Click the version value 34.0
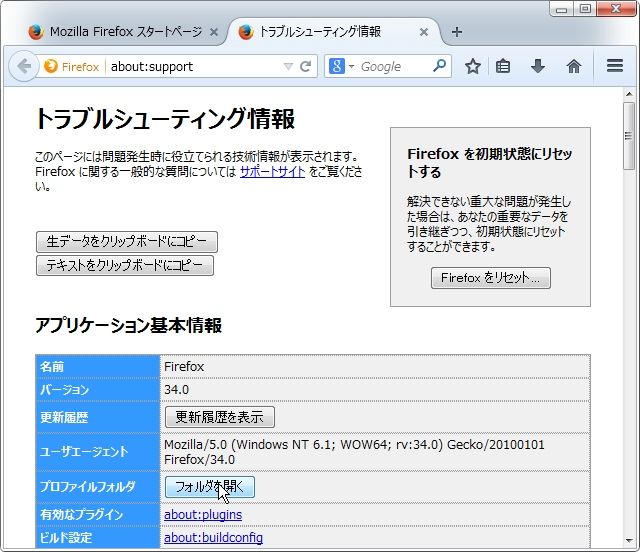Screen dimensions: 640x552 coord(176,390)
